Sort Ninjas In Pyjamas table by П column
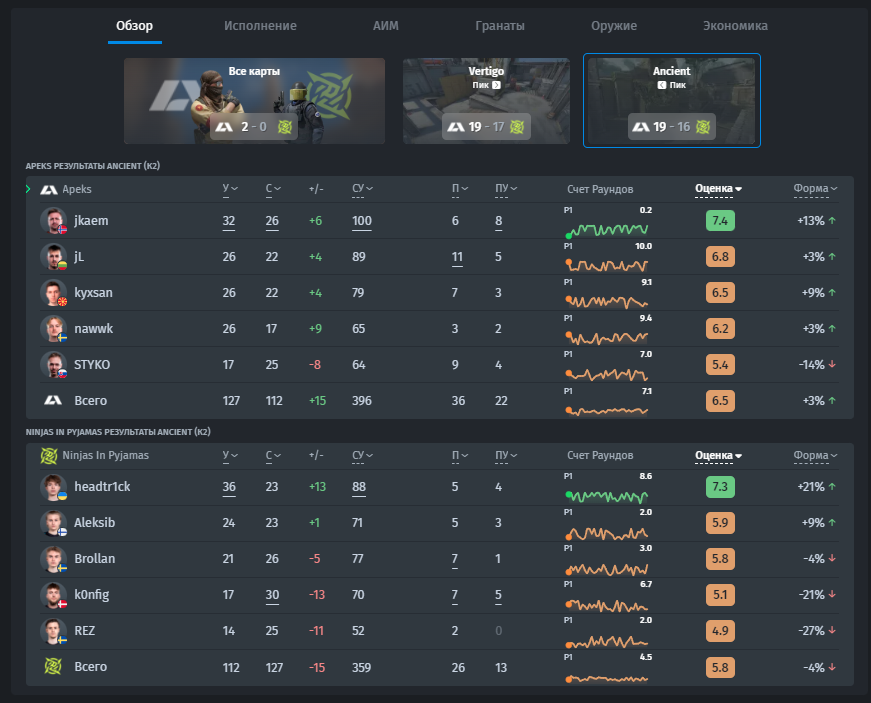The image size is (871, 703). tap(459, 456)
